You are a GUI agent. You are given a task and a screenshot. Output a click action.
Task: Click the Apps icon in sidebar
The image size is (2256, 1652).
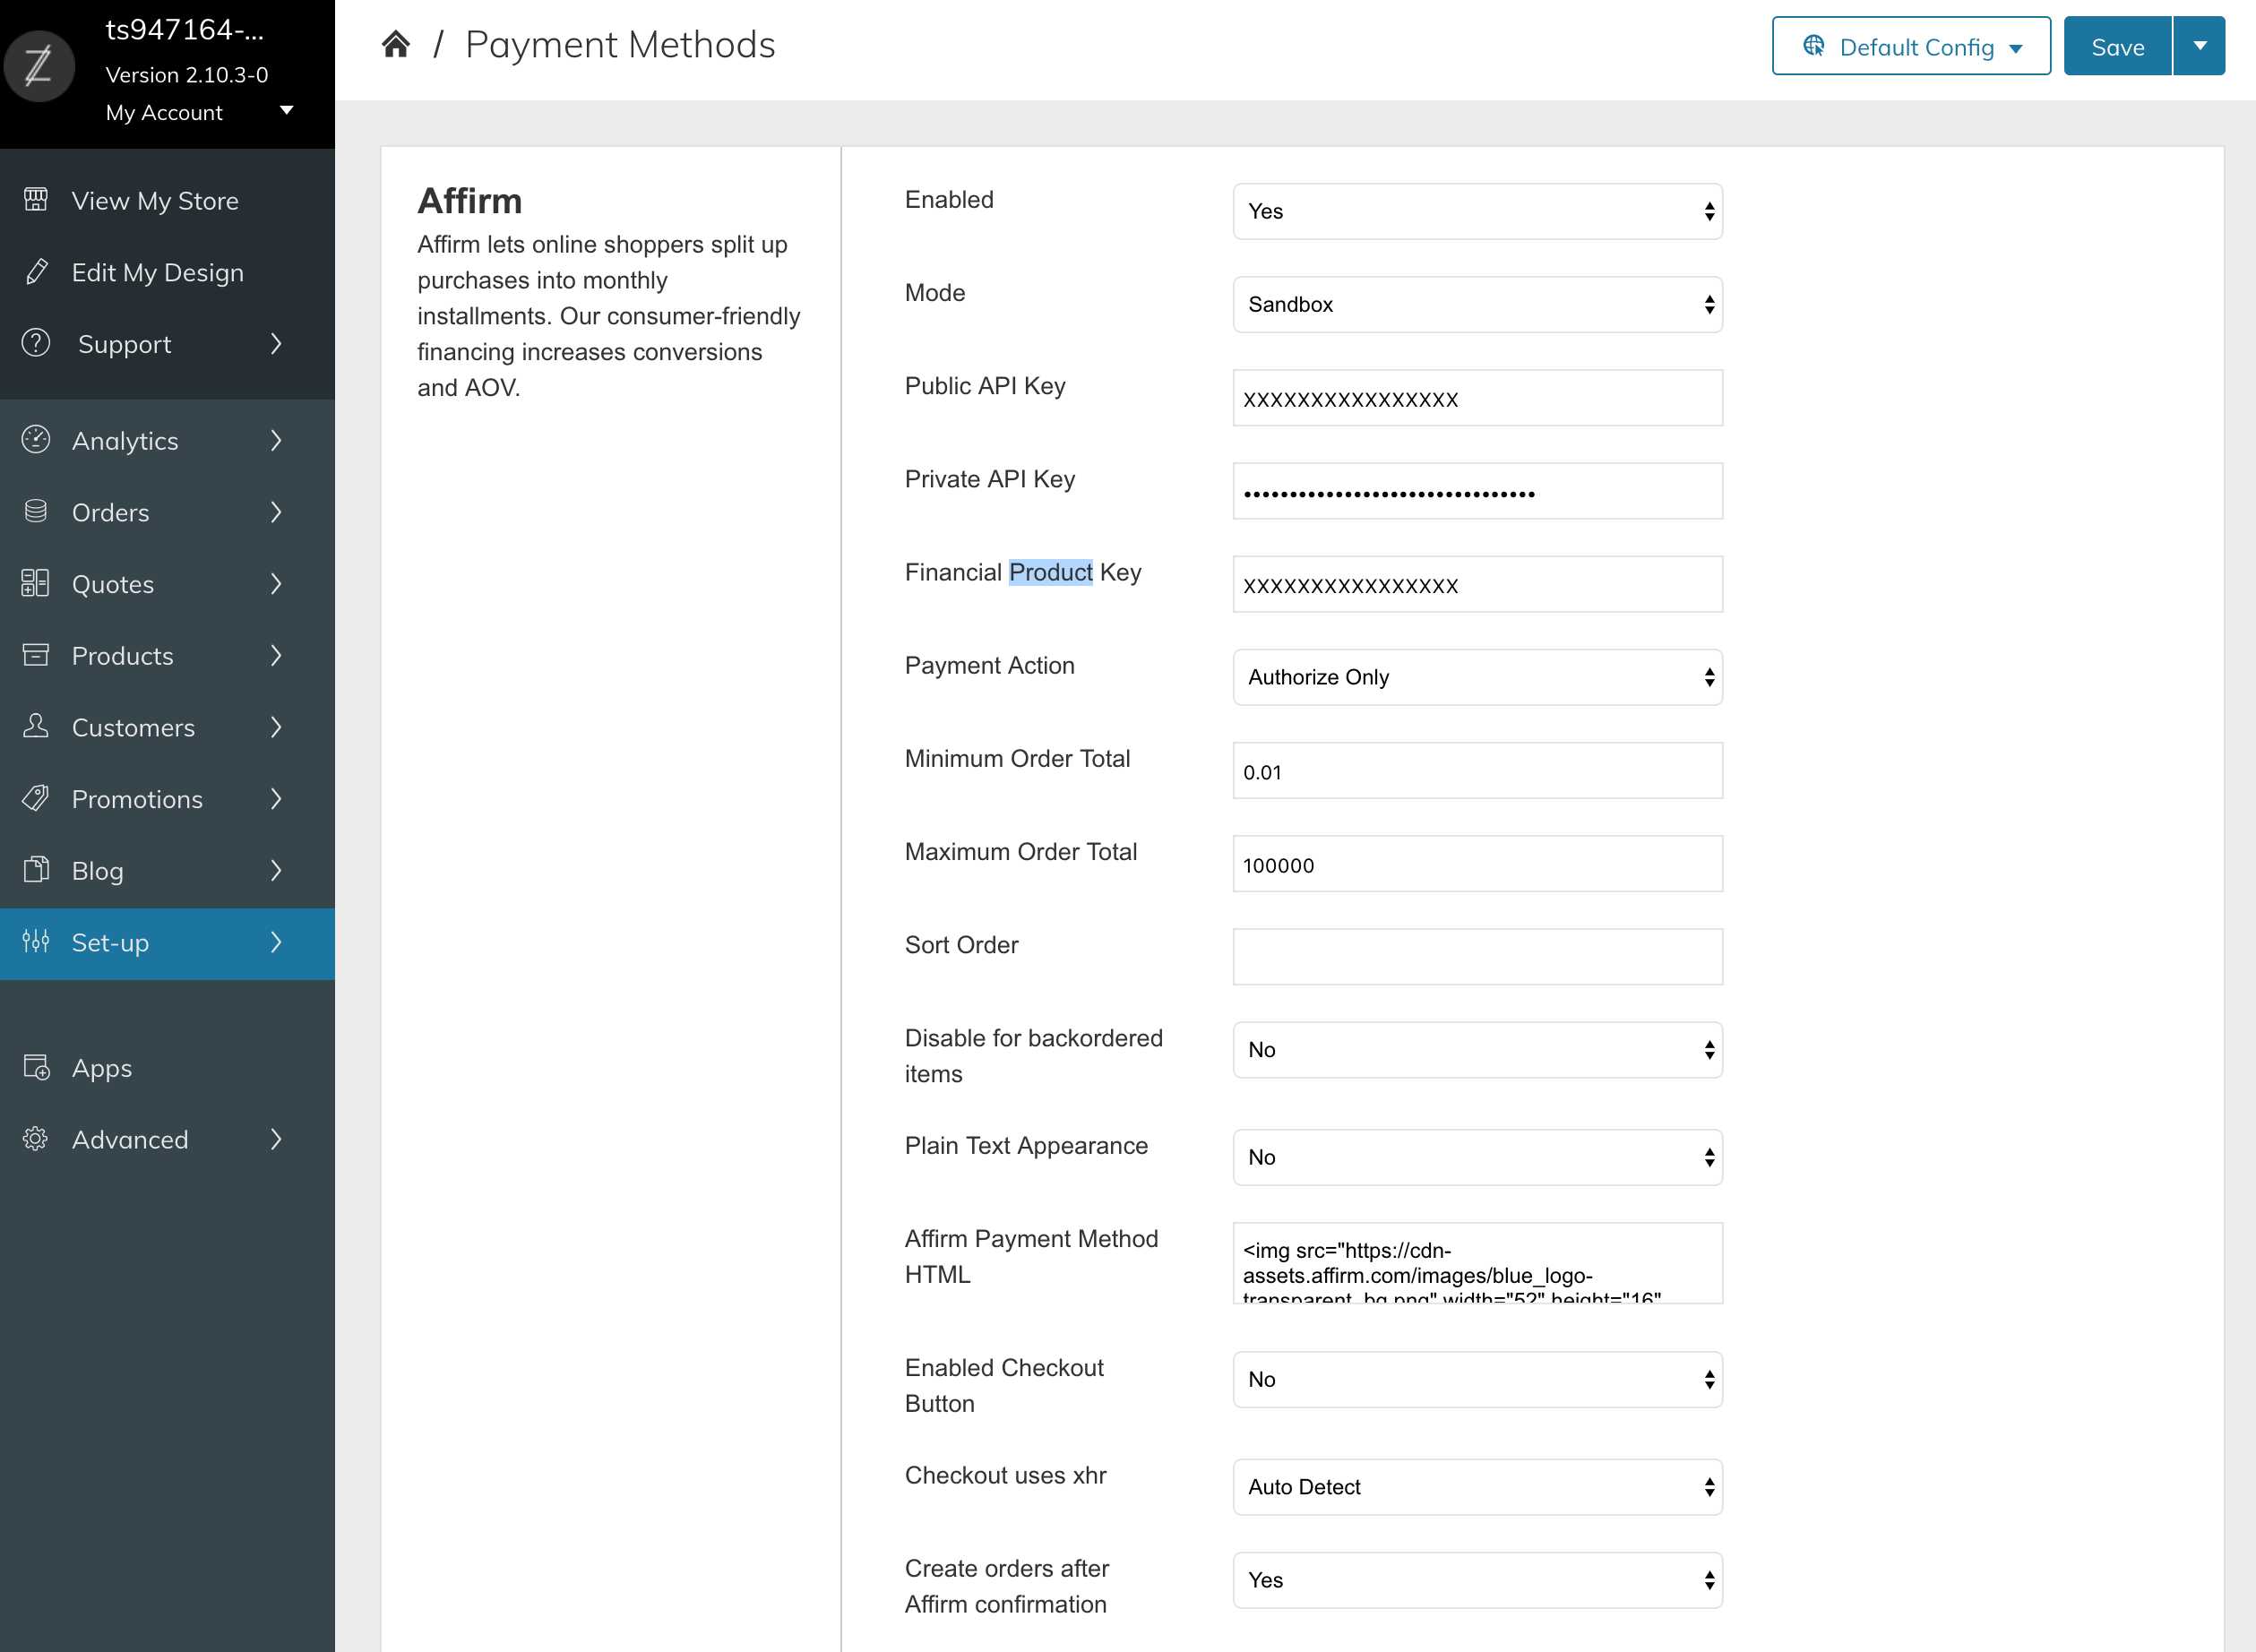(36, 1068)
